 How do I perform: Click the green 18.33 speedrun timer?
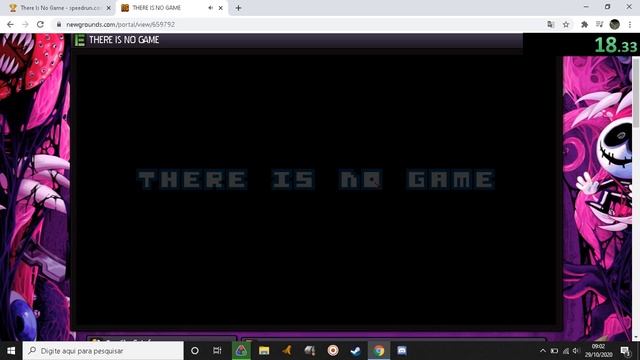coord(616,45)
